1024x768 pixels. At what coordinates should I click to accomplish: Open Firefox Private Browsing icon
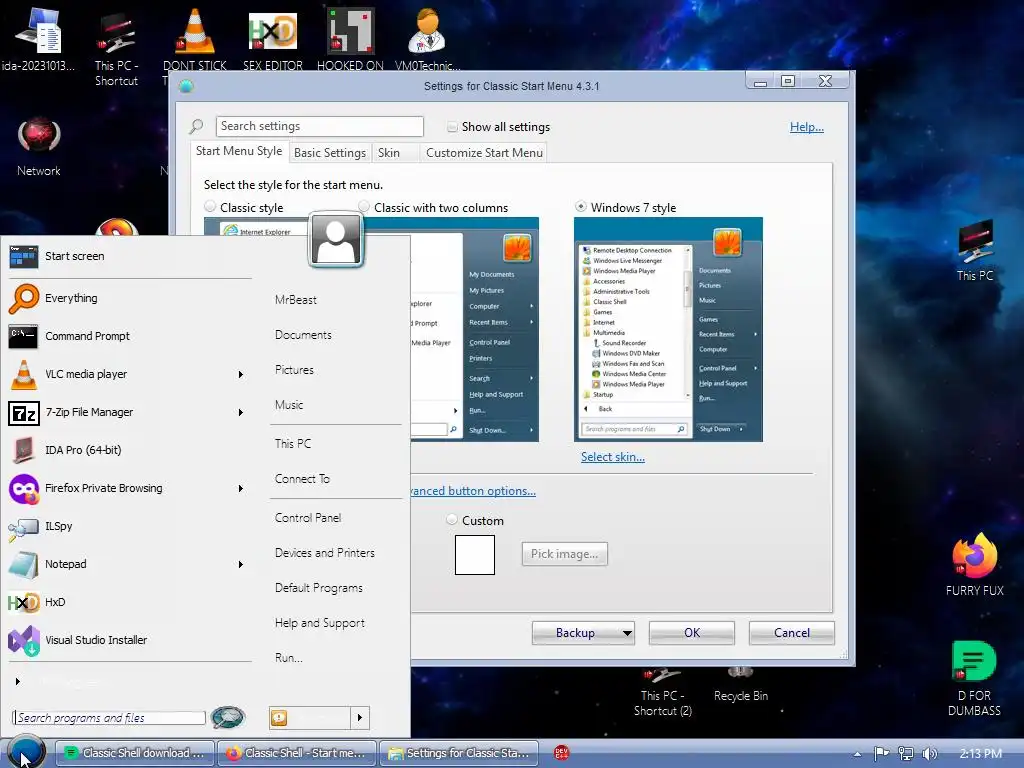coord(24,488)
